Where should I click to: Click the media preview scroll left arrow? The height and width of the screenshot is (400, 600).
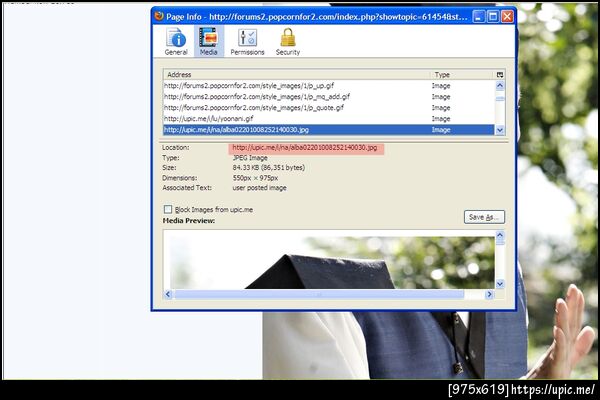click(168, 294)
